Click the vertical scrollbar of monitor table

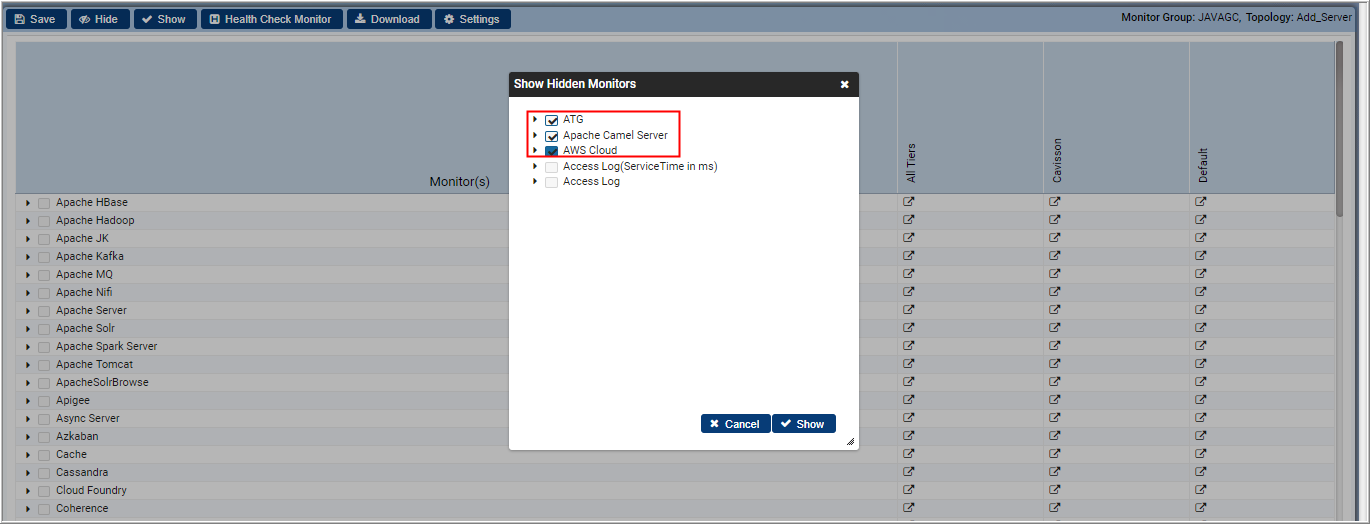pyautogui.click(x=1339, y=130)
